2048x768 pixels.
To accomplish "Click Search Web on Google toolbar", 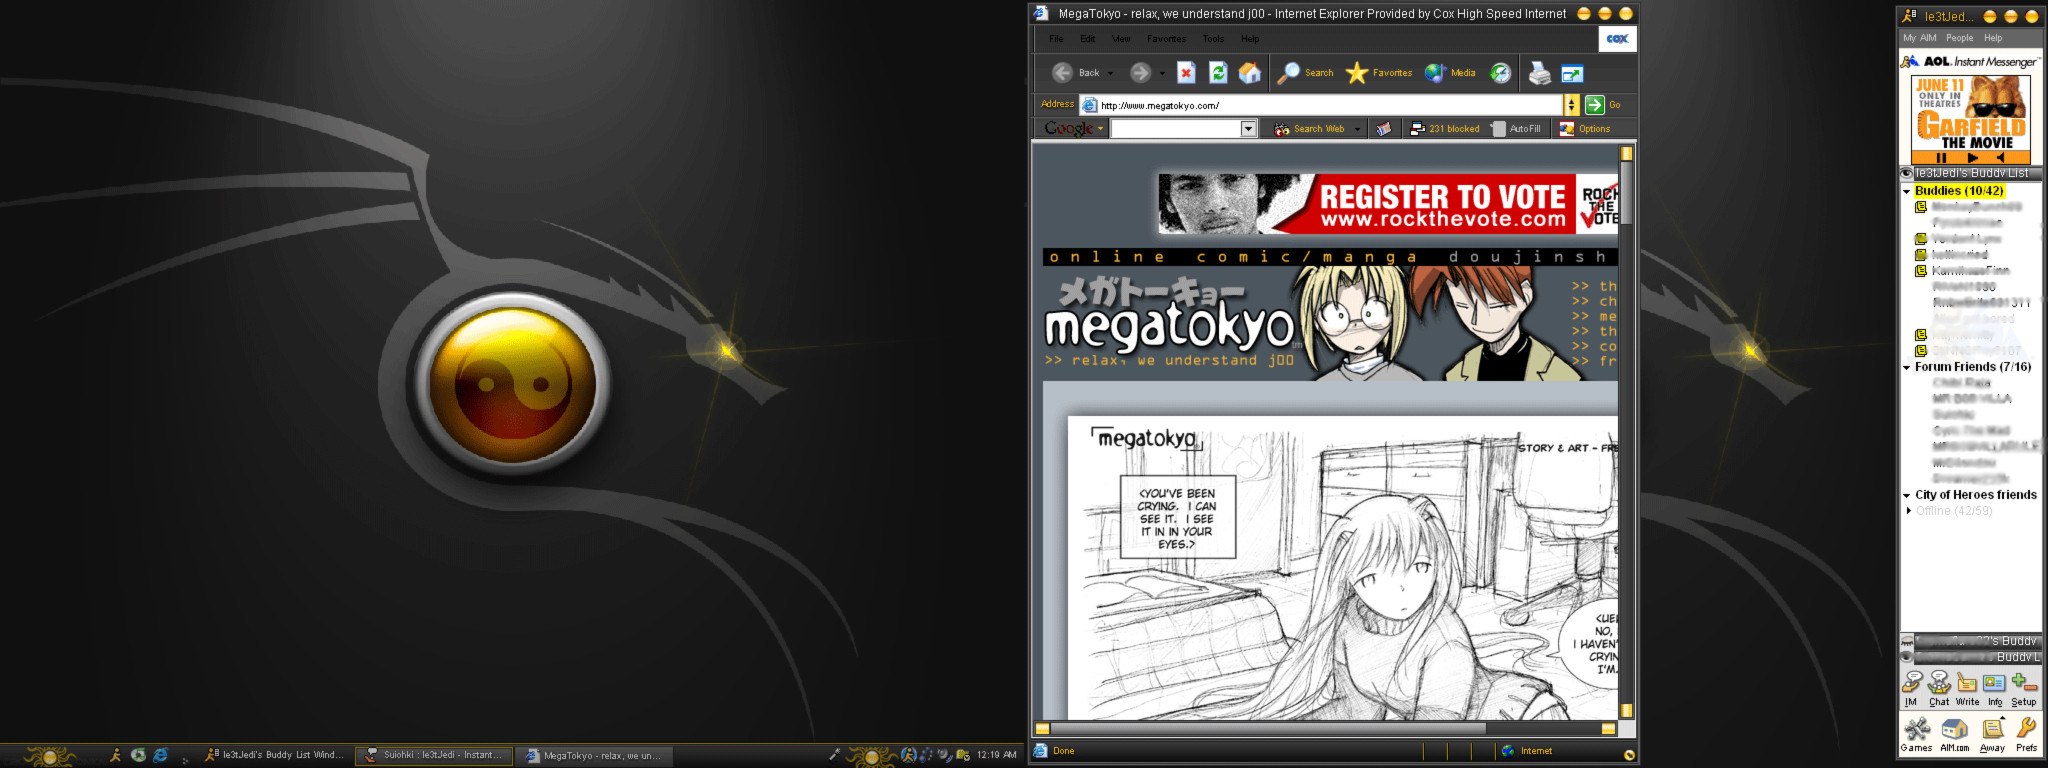I will pyautogui.click(x=1309, y=128).
